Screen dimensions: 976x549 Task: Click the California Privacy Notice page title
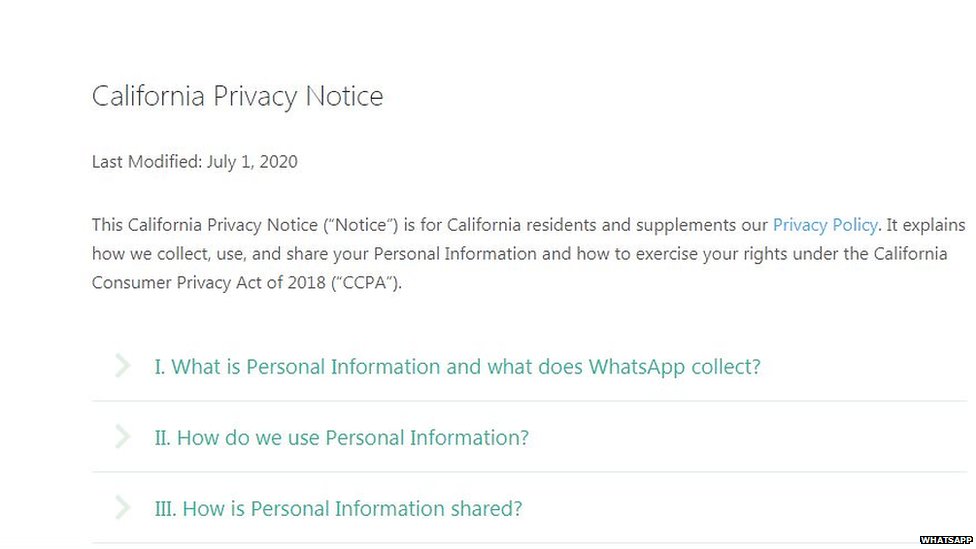pyautogui.click(x=237, y=97)
